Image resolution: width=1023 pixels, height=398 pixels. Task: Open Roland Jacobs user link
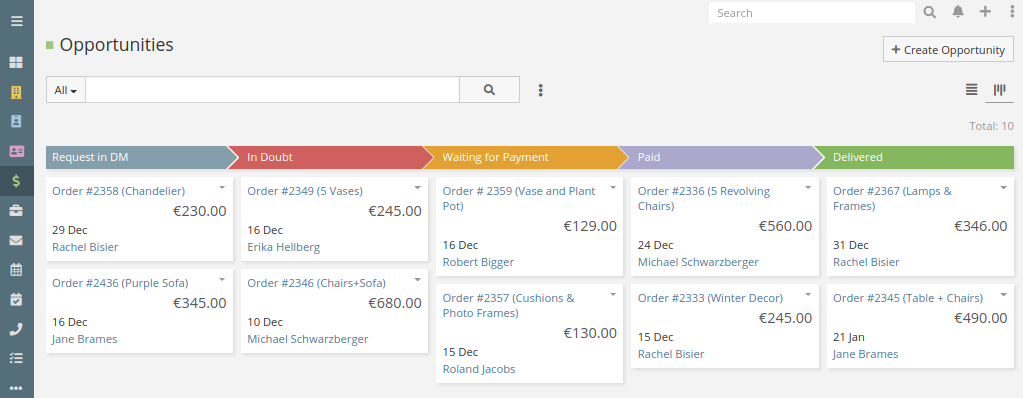(x=478, y=369)
